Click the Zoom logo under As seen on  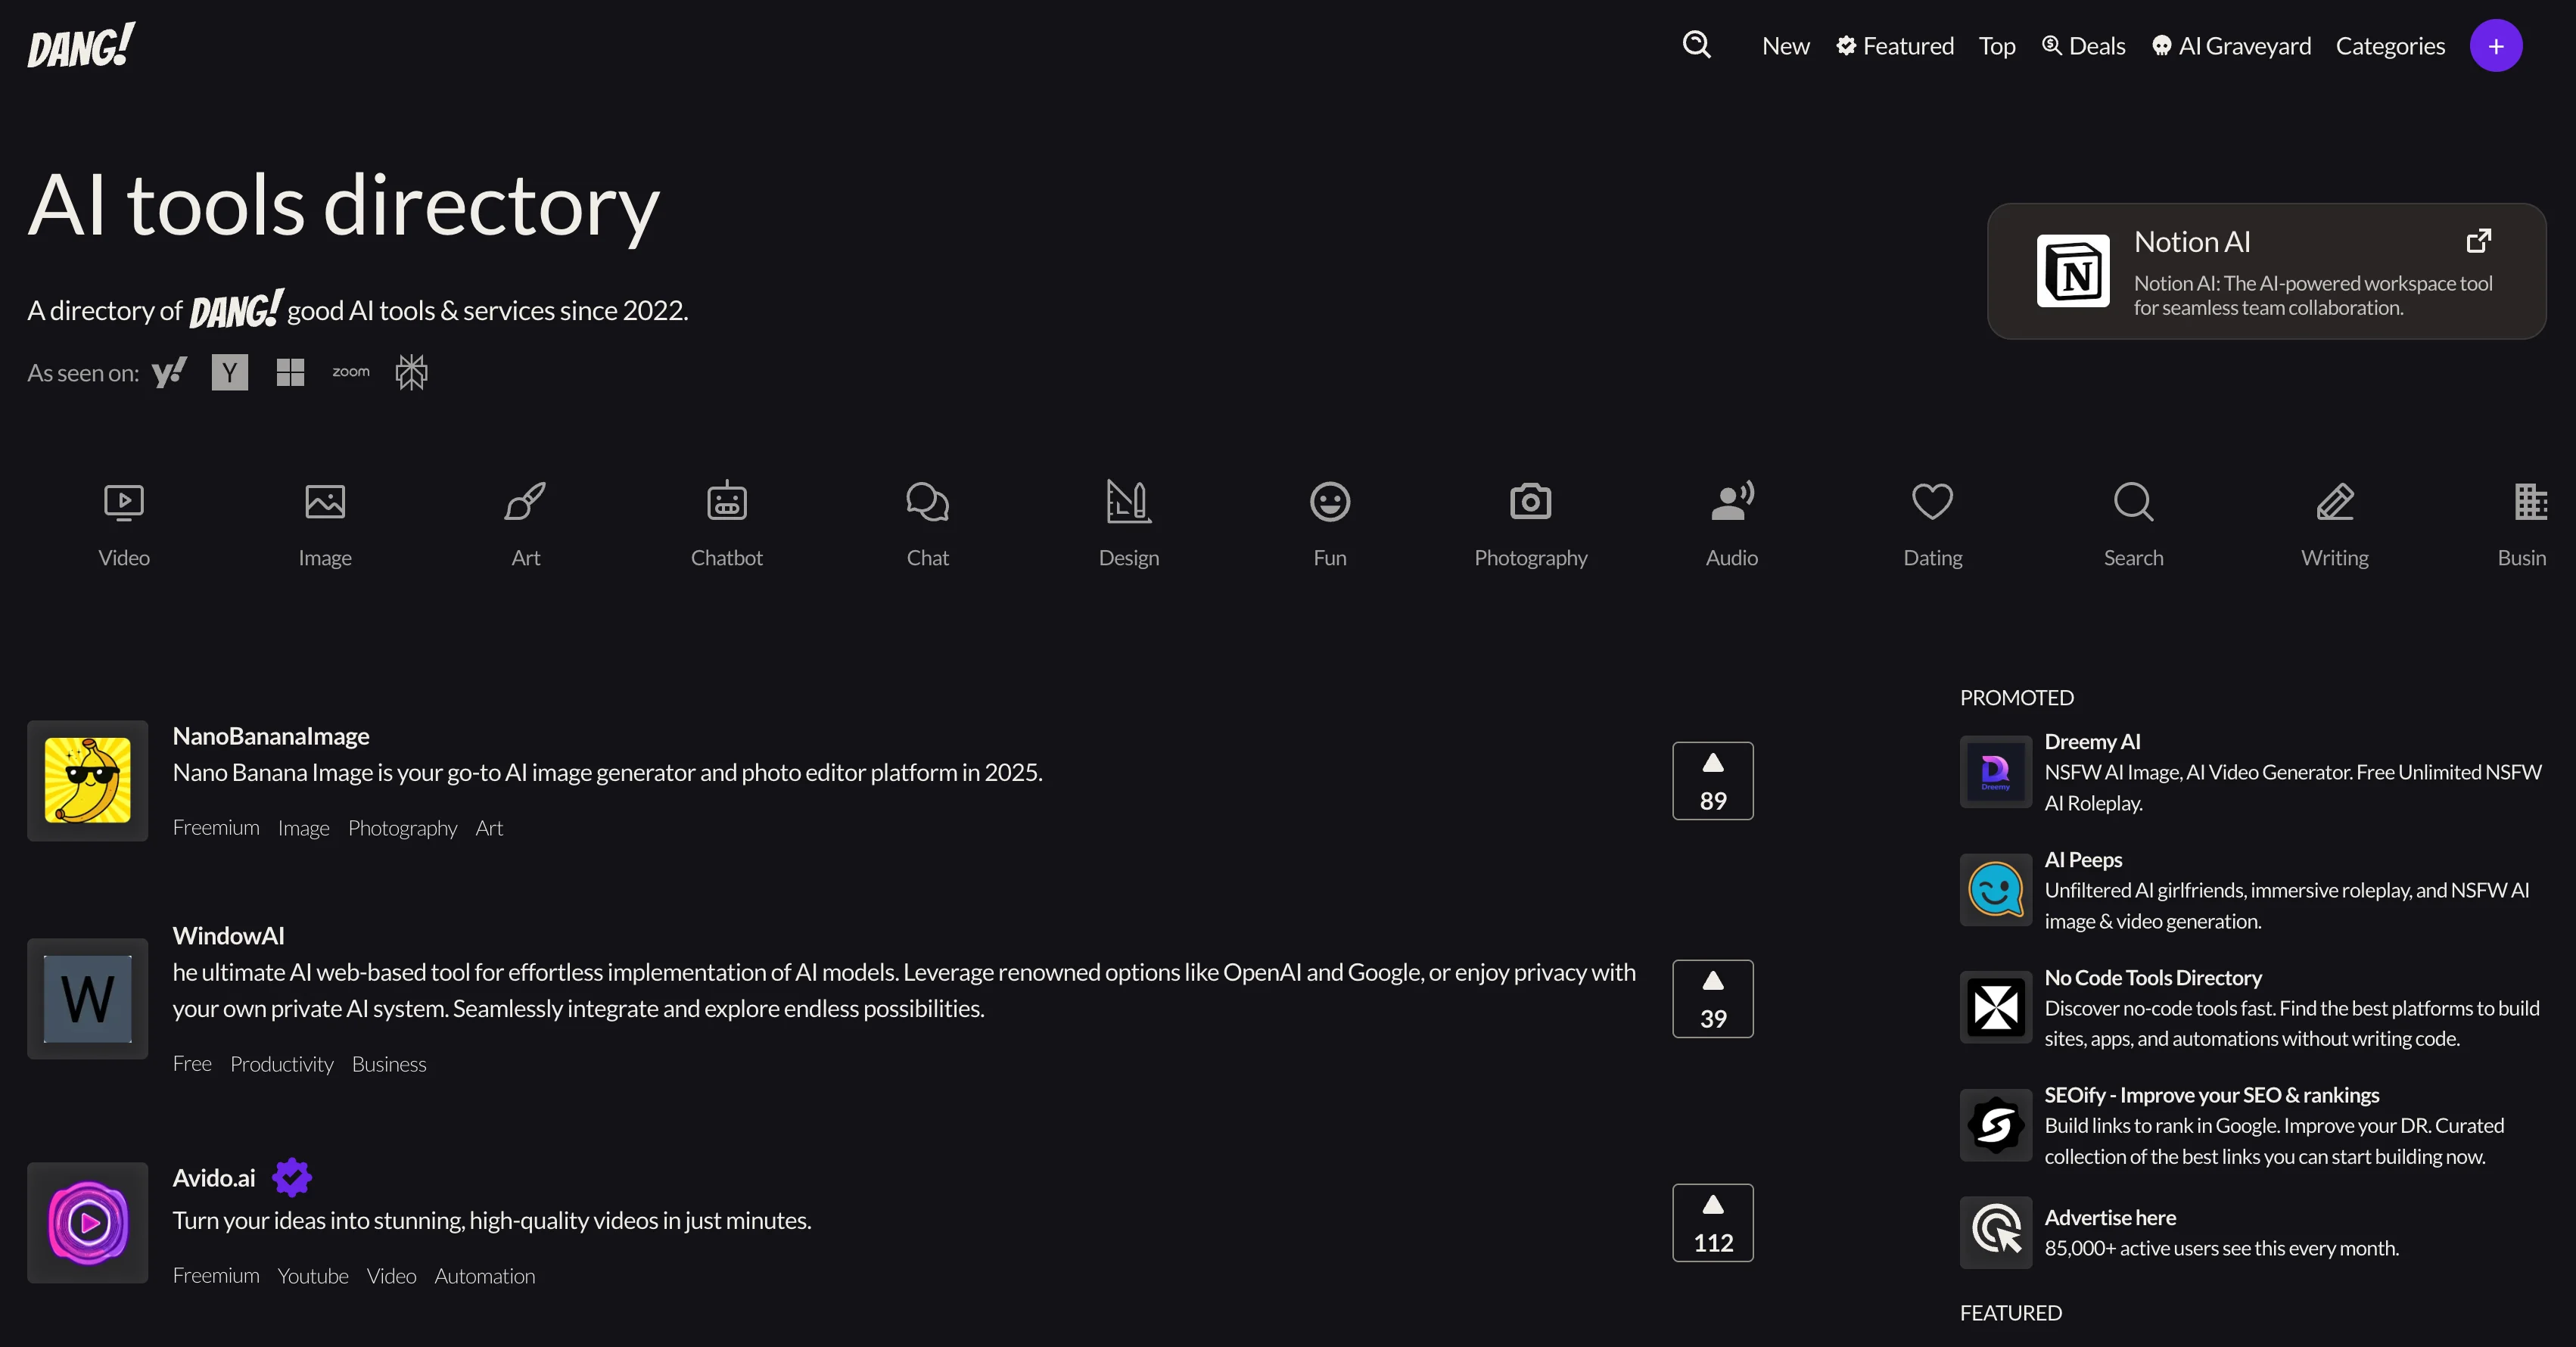[351, 372]
